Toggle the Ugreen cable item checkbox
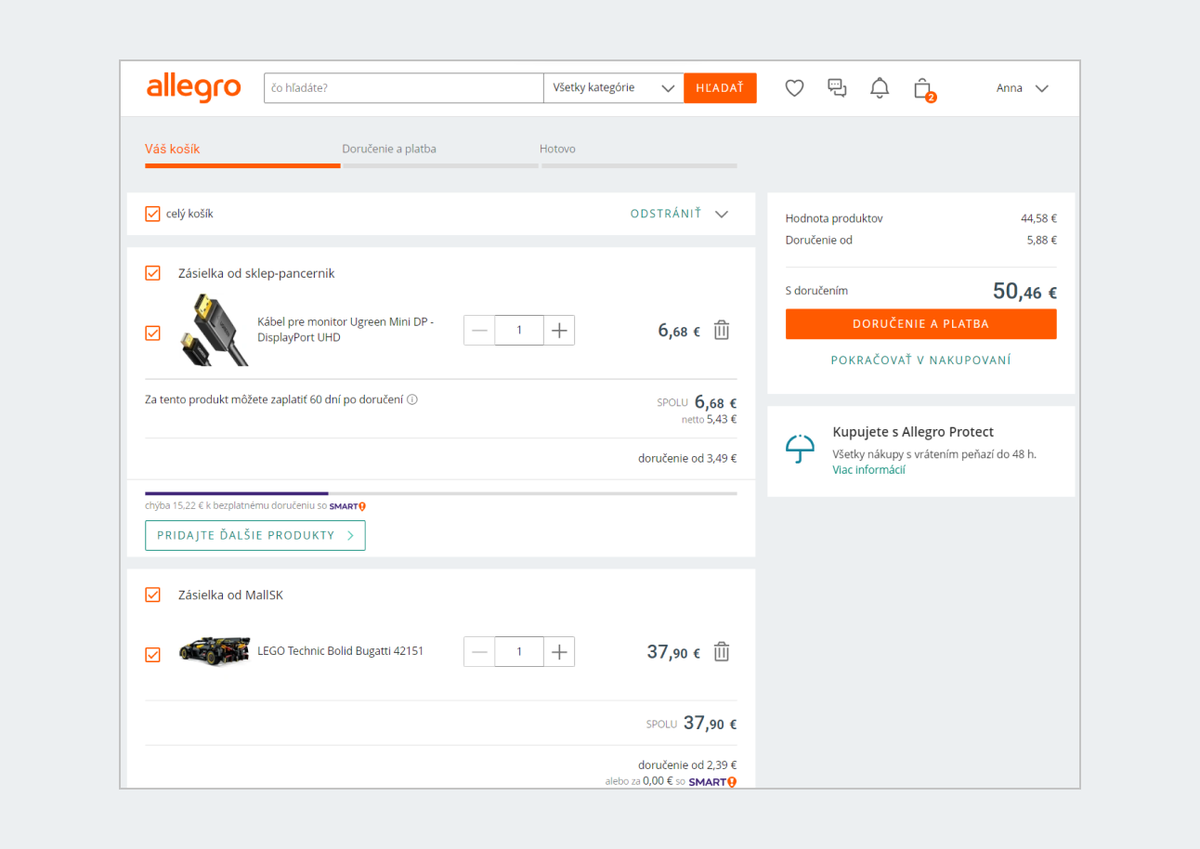The height and width of the screenshot is (849, 1200). (x=153, y=333)
